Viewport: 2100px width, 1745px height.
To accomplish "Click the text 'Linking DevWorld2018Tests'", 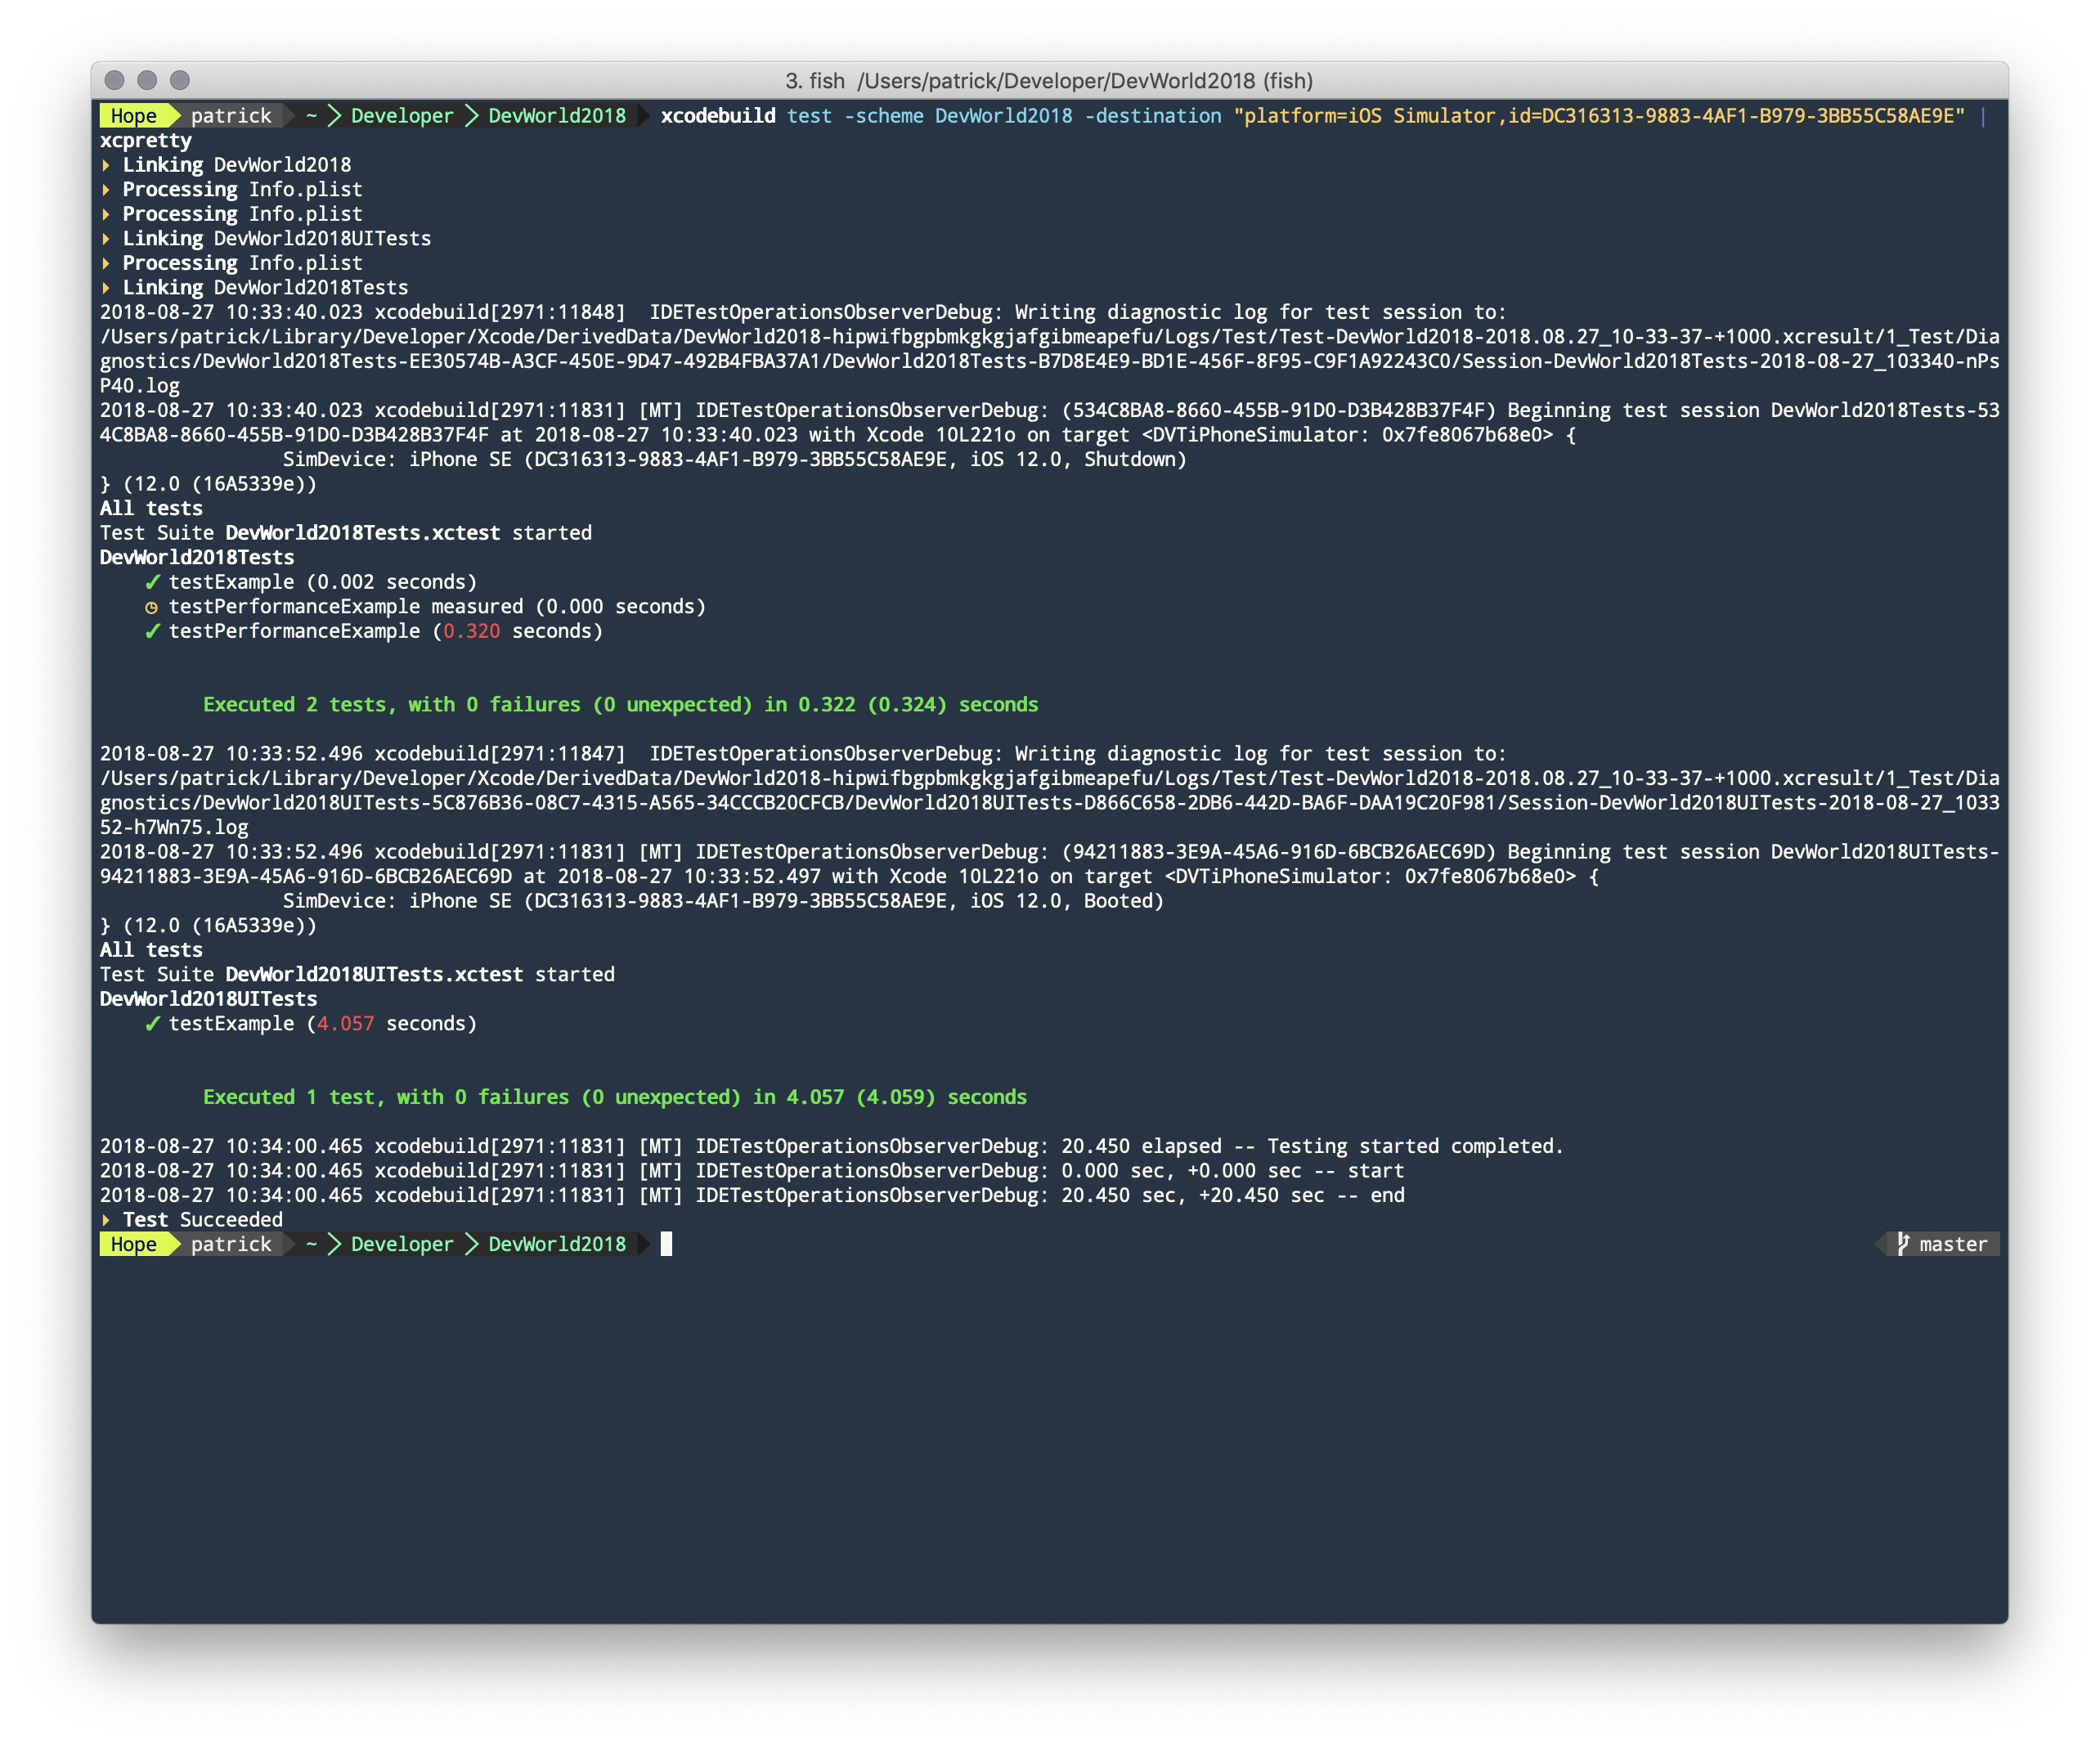I will [x=265, y=288].
